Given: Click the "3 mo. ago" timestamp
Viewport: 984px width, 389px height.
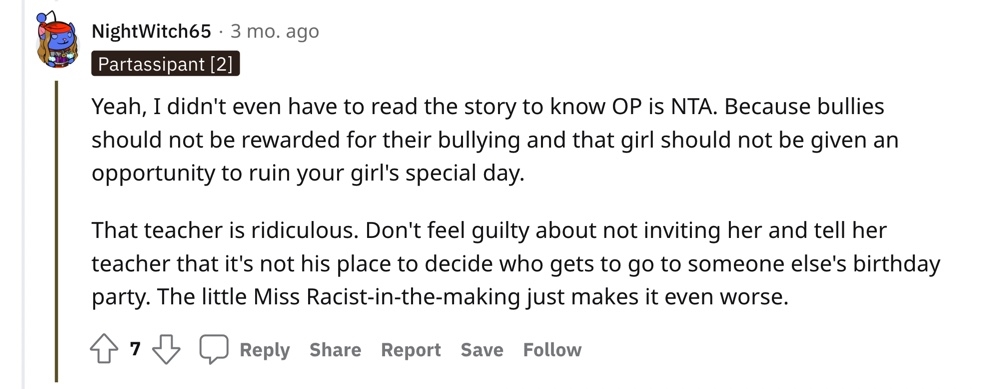Looking at the screenshot, I should tap(274, 31).
